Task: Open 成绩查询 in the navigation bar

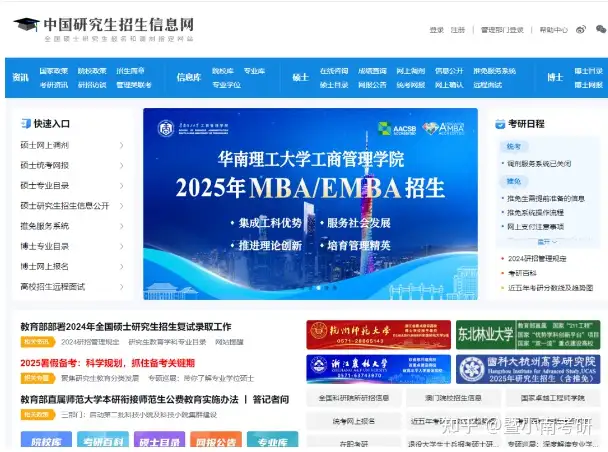Action: [x=372, y=71]
